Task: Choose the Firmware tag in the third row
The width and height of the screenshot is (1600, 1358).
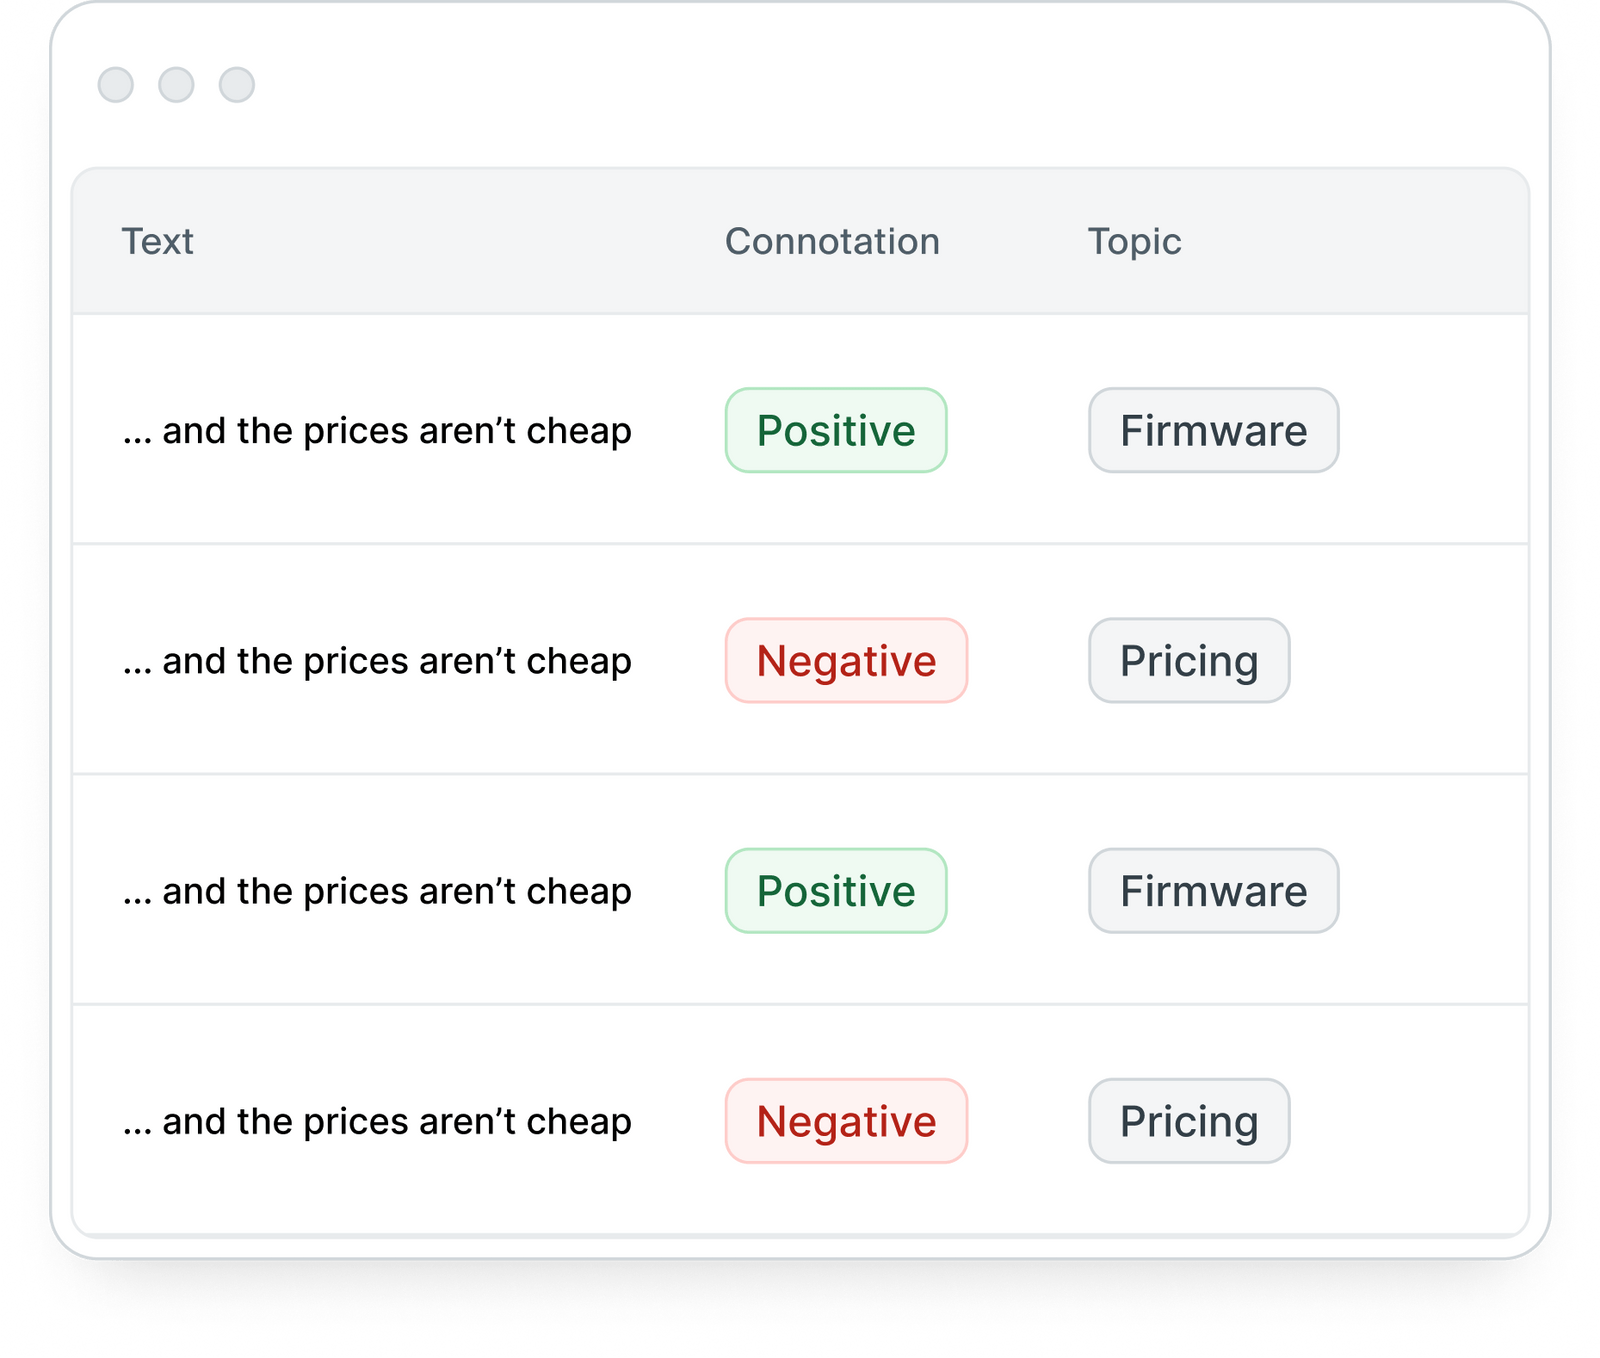Action: (1213, 891)
